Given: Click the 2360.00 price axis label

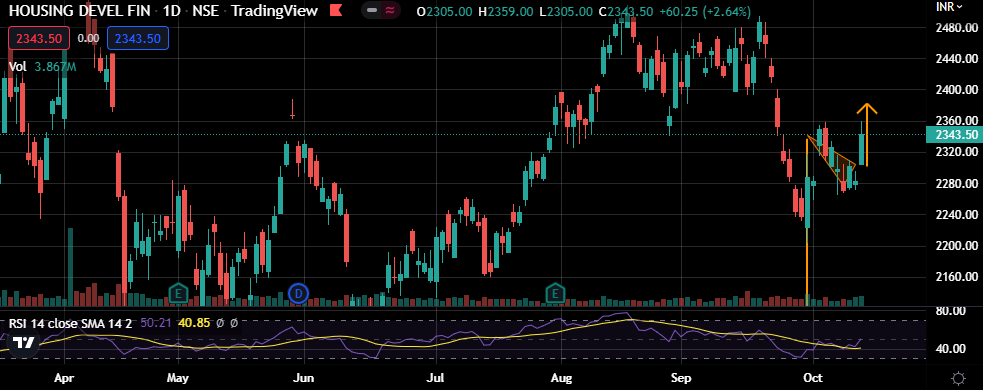Looking at the screenshot, I should [956, 120].
